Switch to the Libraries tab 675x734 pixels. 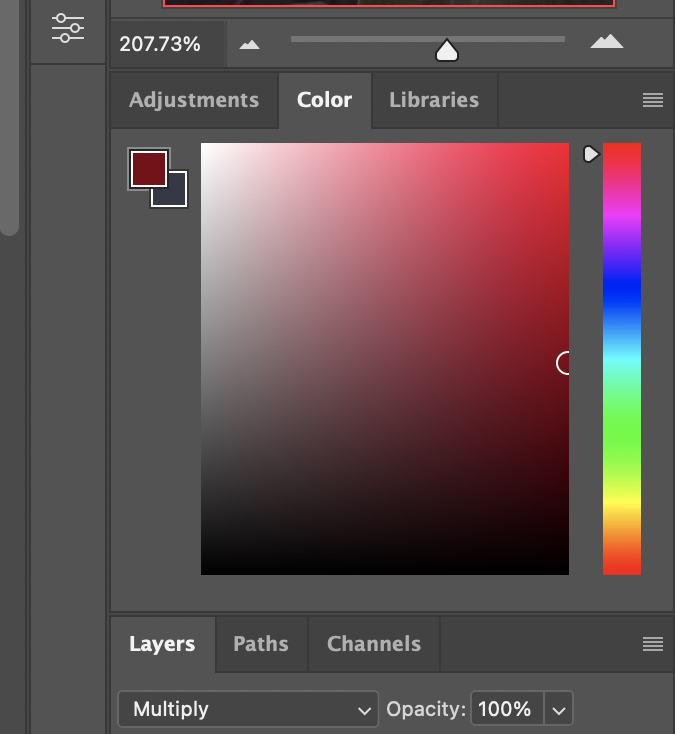(x=434, y=100)
